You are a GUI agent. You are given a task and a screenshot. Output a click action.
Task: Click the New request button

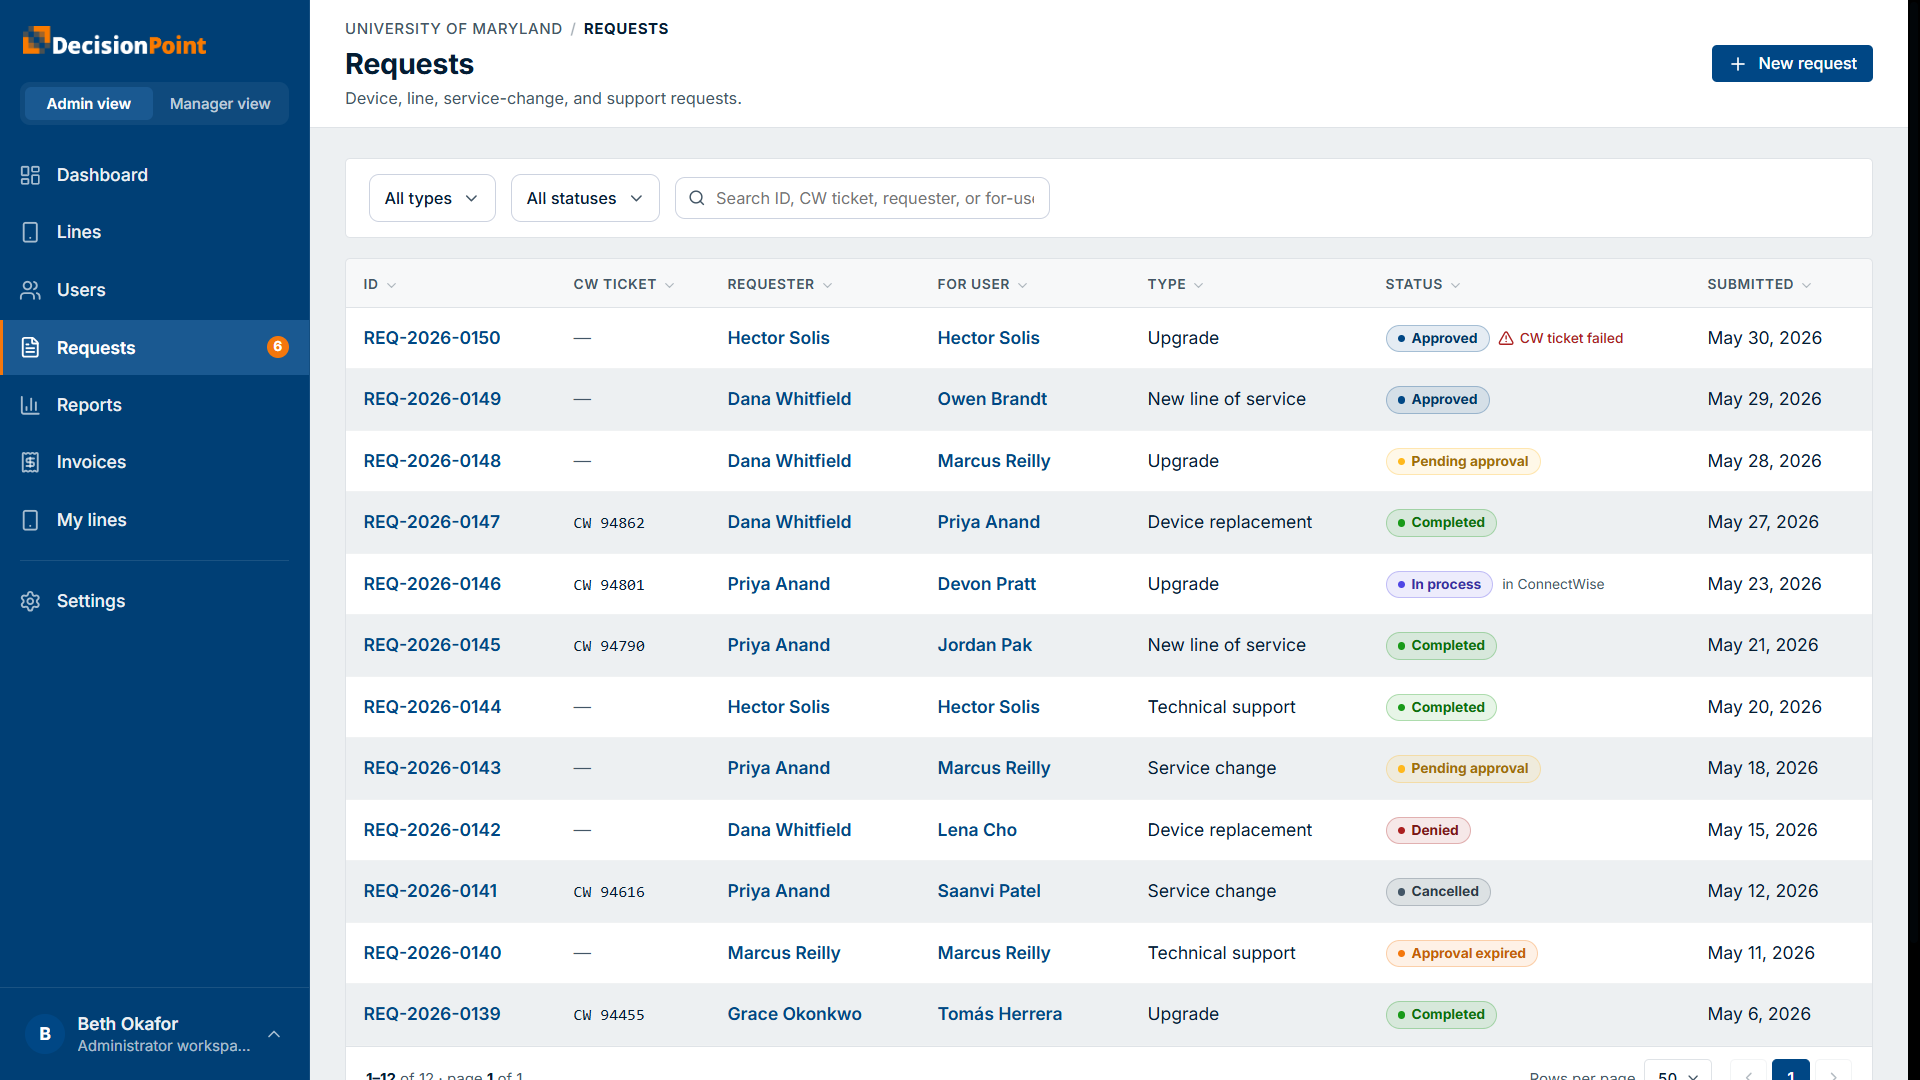(1792, 64)
